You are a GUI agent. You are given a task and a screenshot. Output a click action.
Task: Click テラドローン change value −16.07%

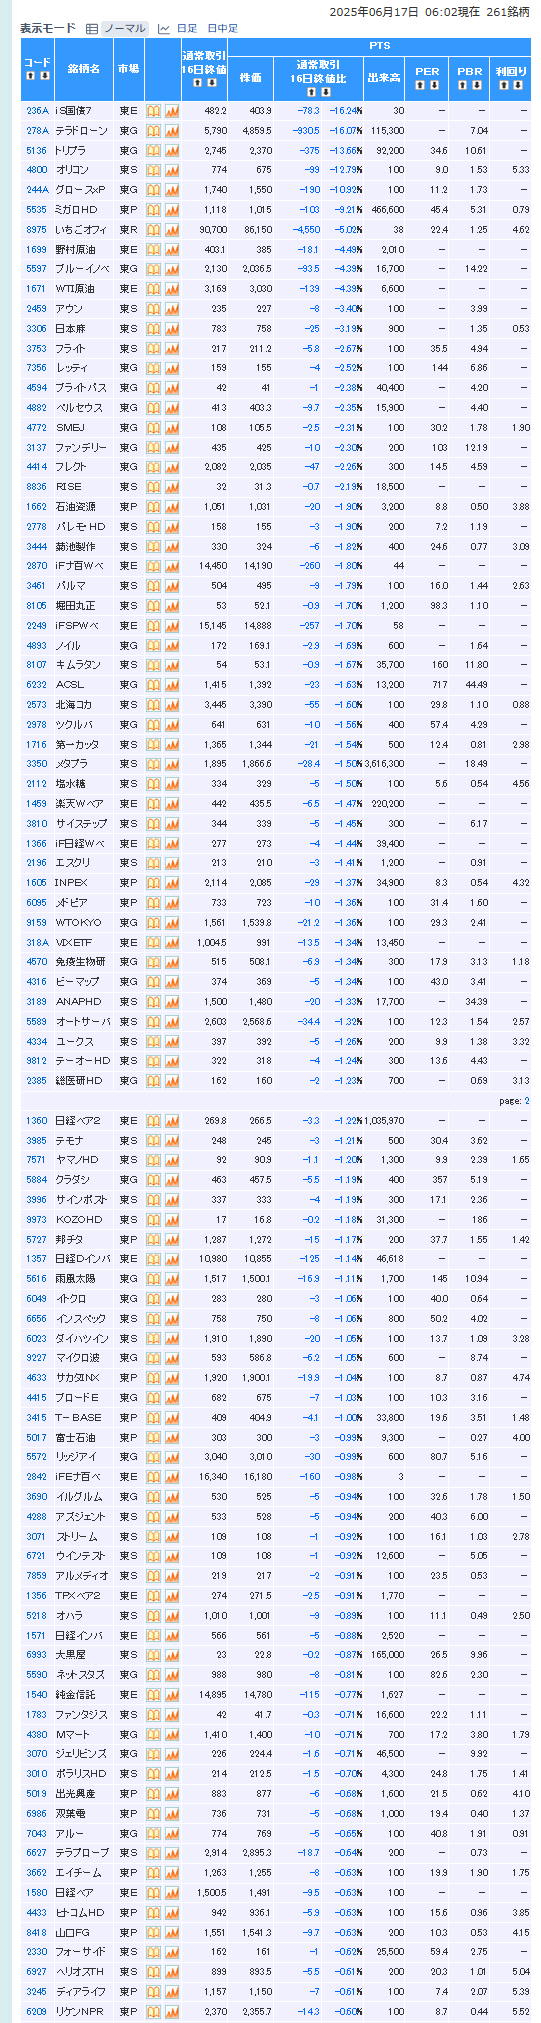coord(346,131)
